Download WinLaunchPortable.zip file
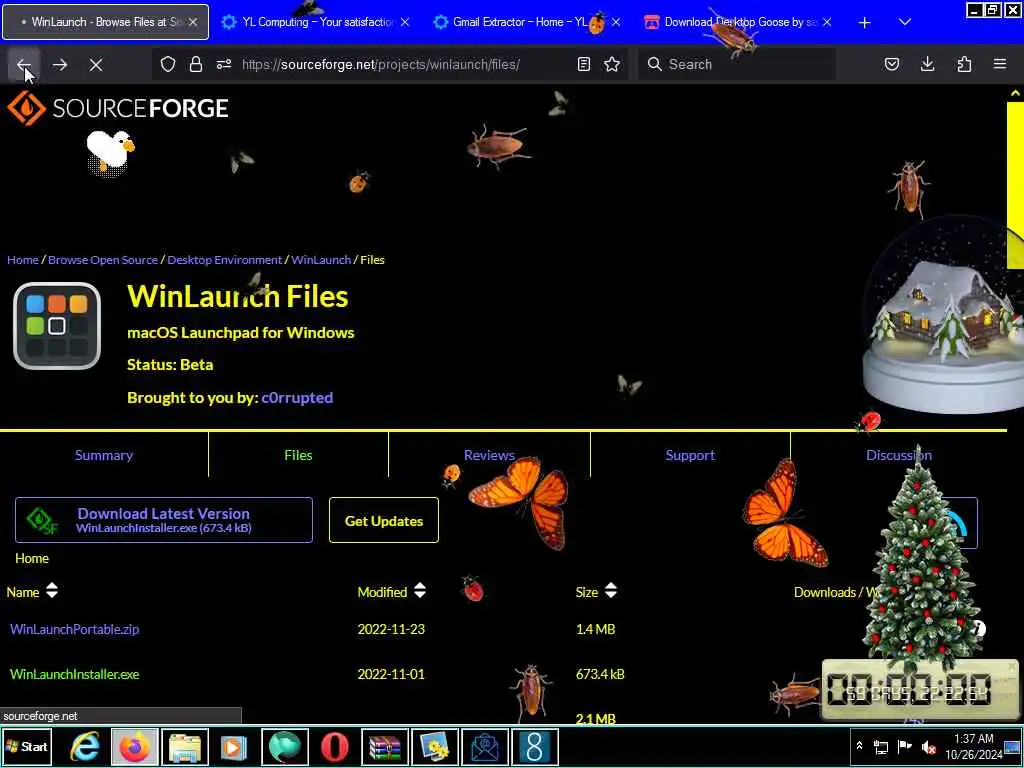The height and width of the screenshot is (768, 1024). 74,629
